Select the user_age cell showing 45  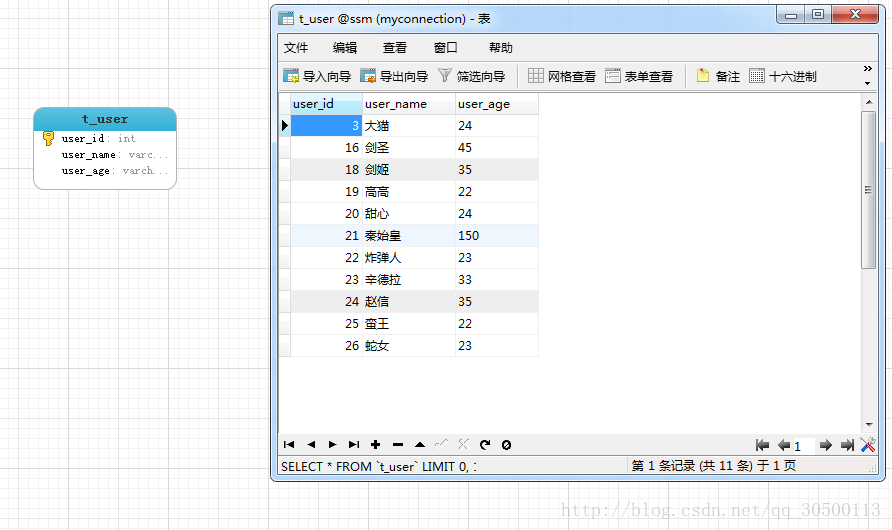[497, 148]
